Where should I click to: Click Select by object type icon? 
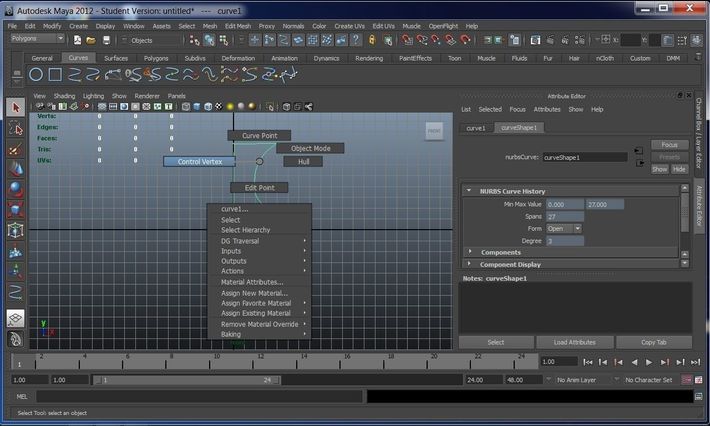[209, 41]
